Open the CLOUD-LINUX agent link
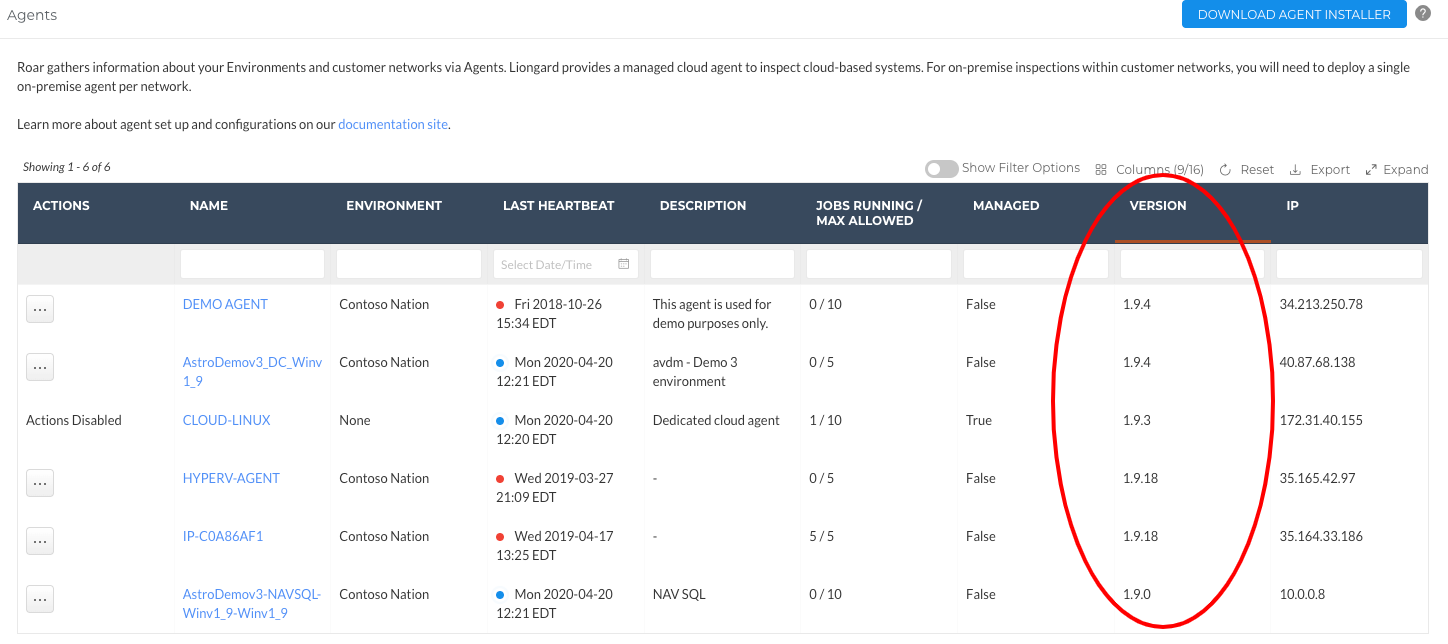 coord(226,420)
